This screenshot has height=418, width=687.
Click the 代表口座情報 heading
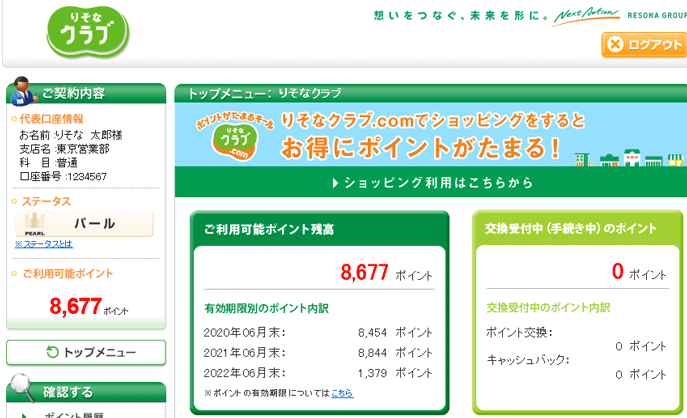click(51, 119)
